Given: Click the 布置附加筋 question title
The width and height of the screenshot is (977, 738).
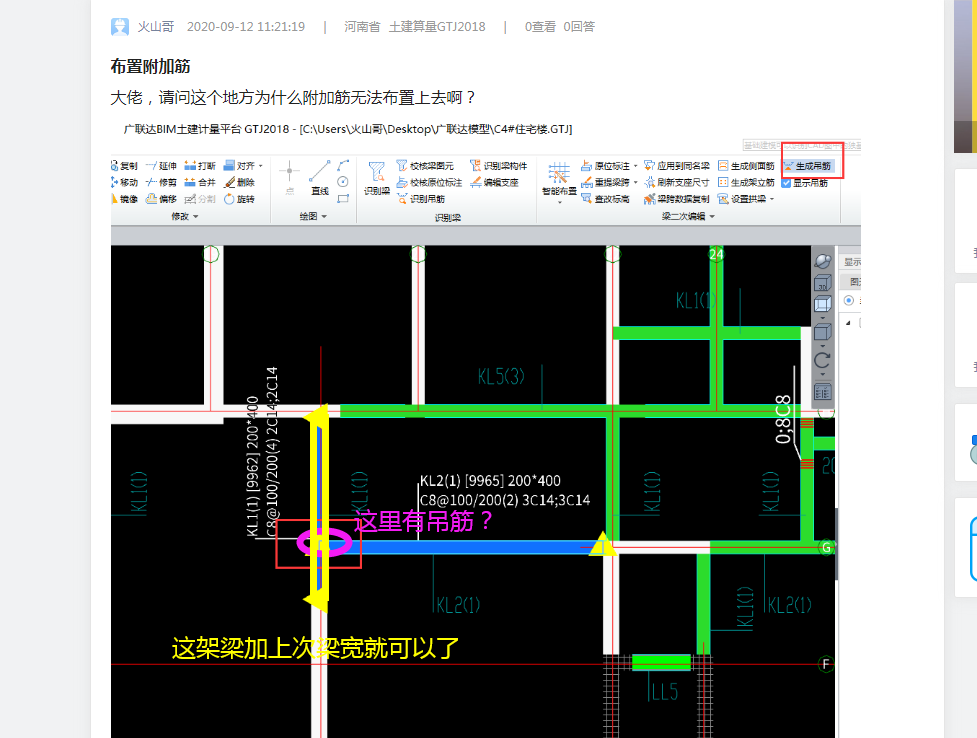Looking at the screenshot, I should [150, 66].
